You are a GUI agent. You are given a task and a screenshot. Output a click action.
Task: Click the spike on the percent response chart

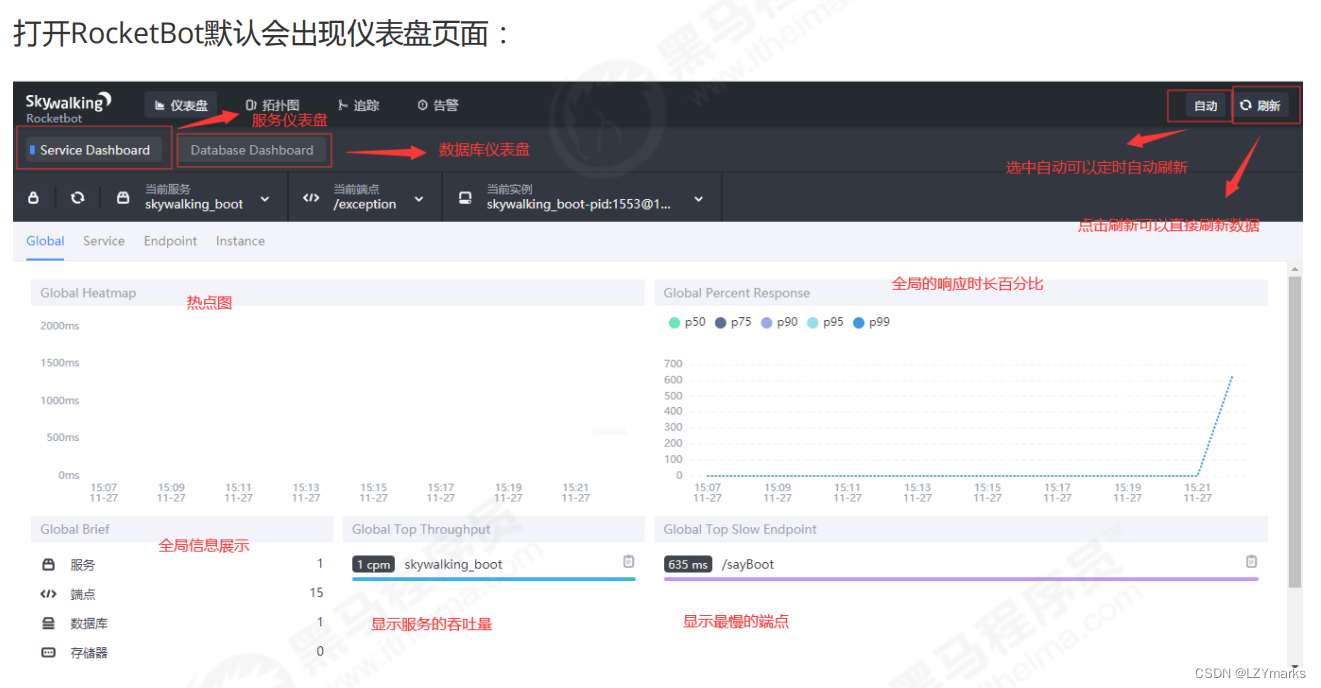[x=1232, y=377]
